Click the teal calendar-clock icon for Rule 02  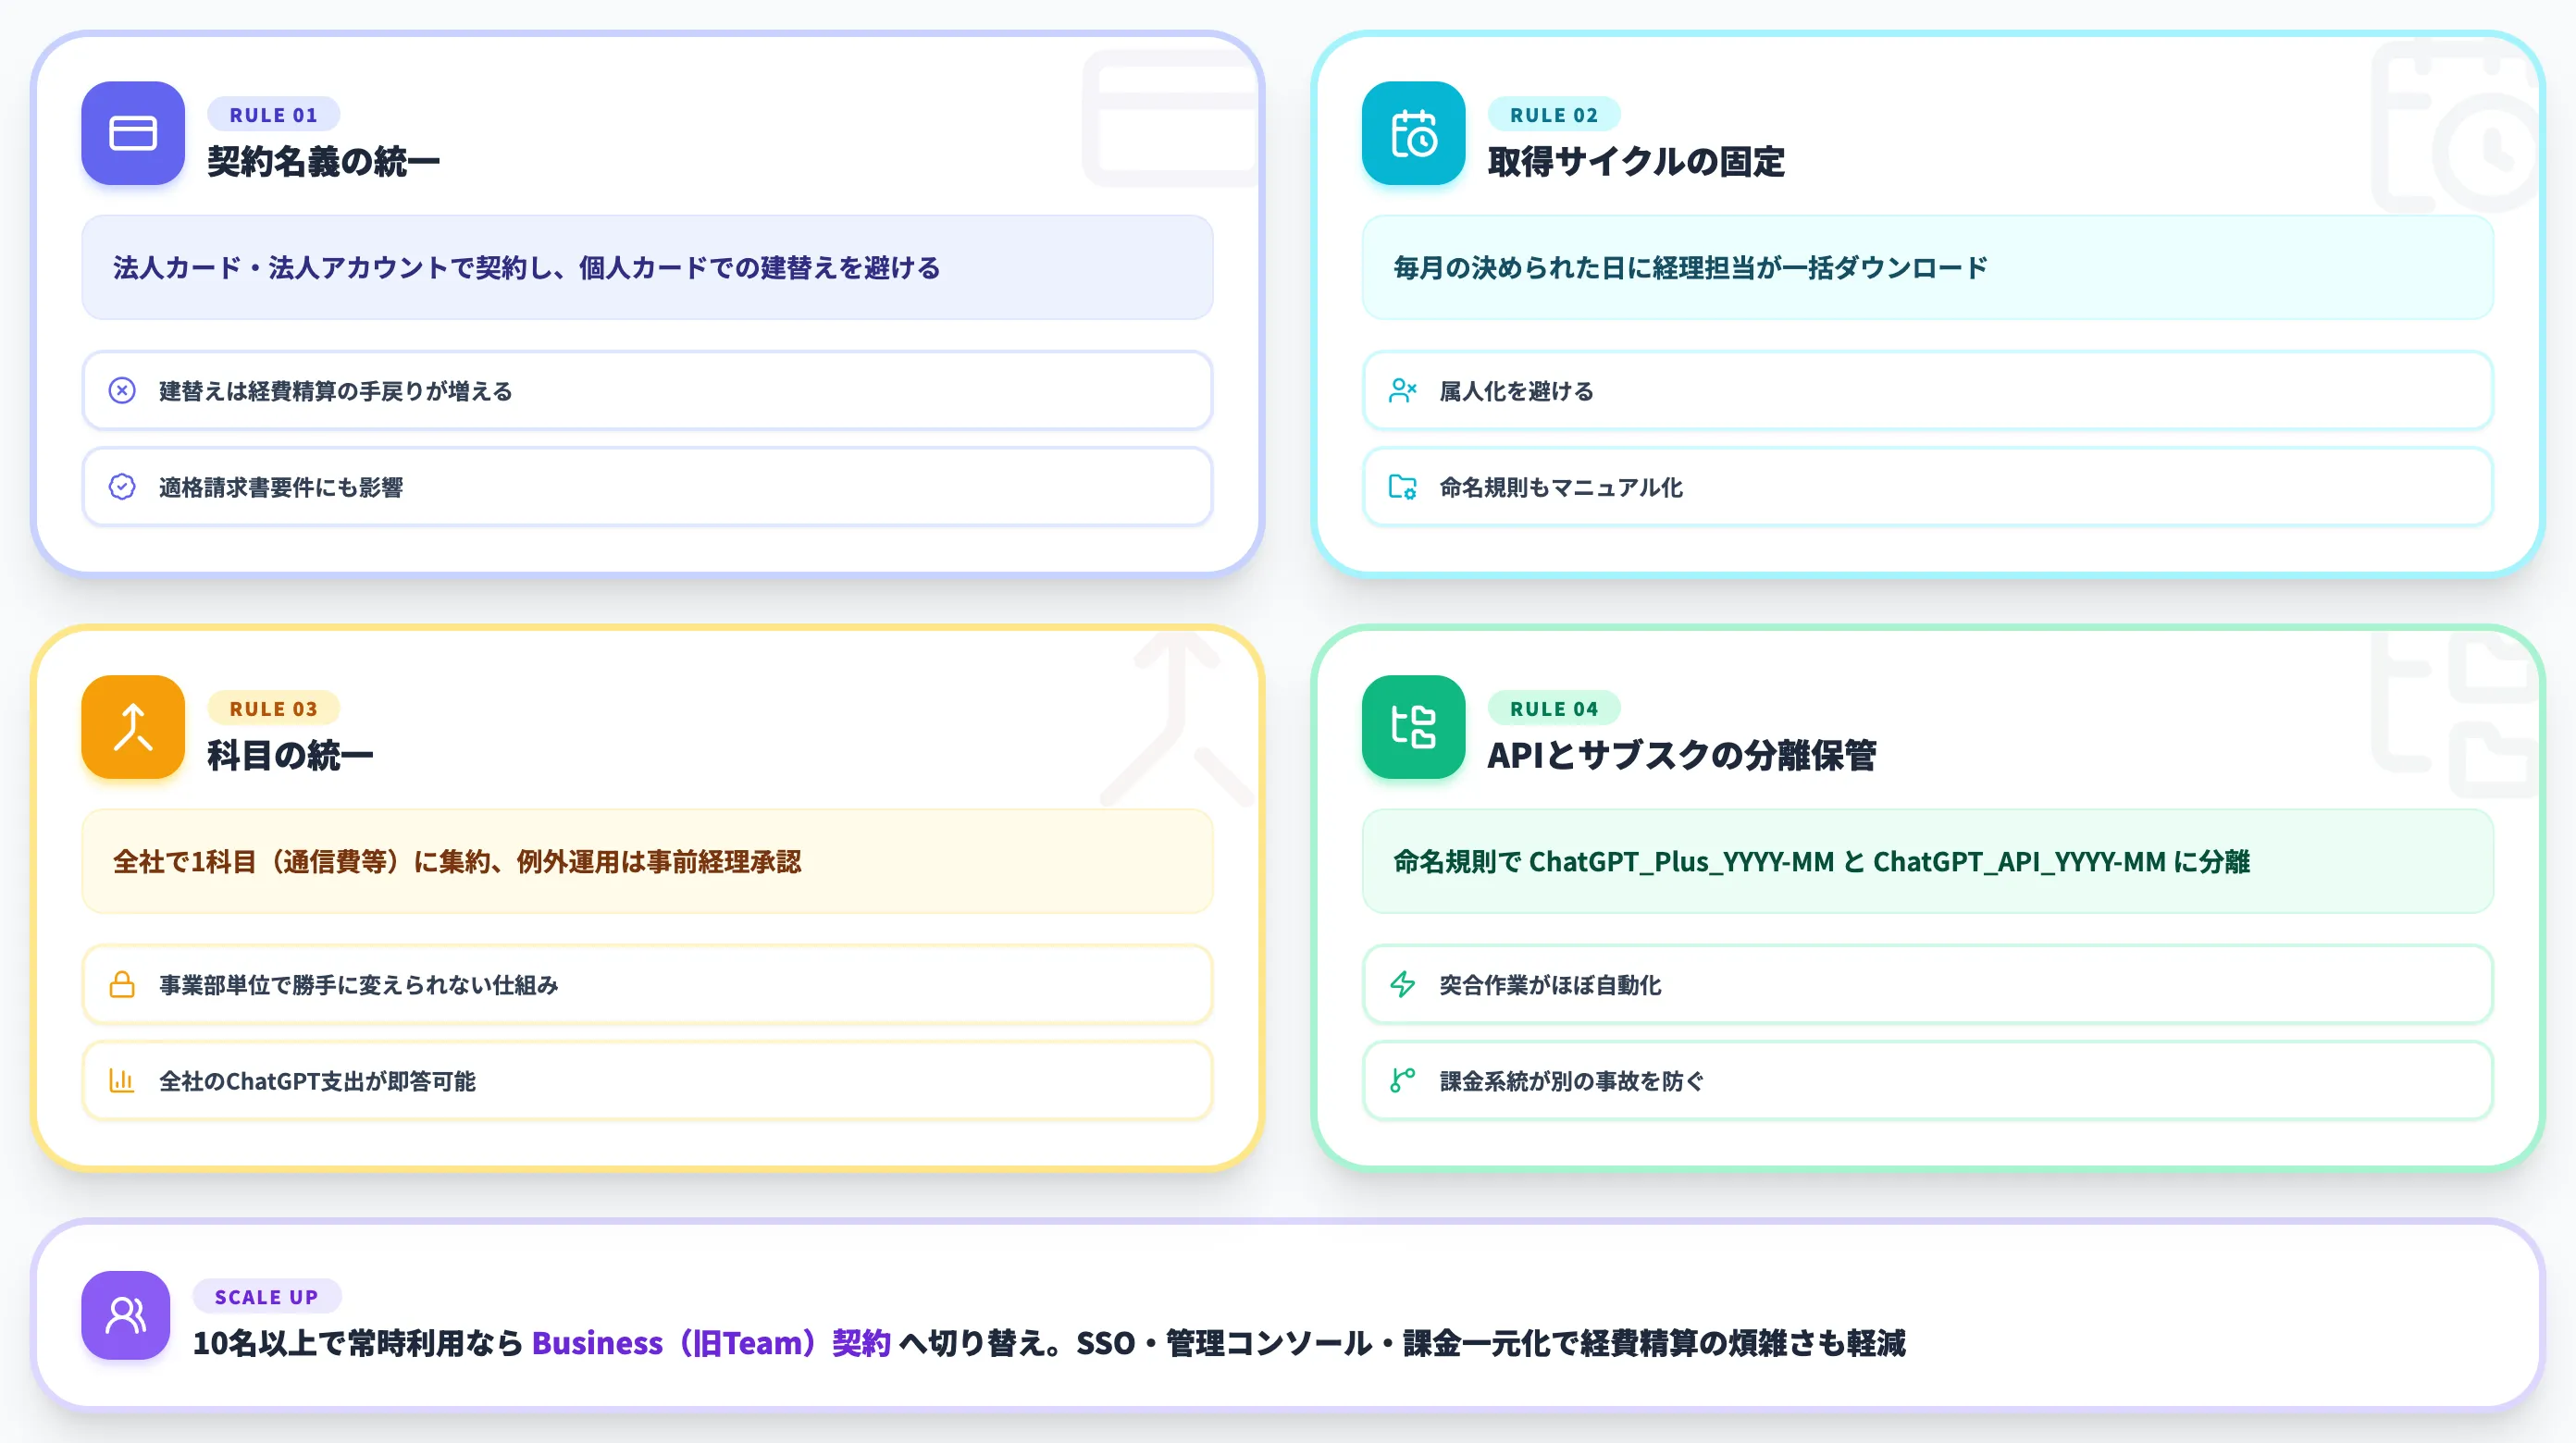coord(1413,133)
